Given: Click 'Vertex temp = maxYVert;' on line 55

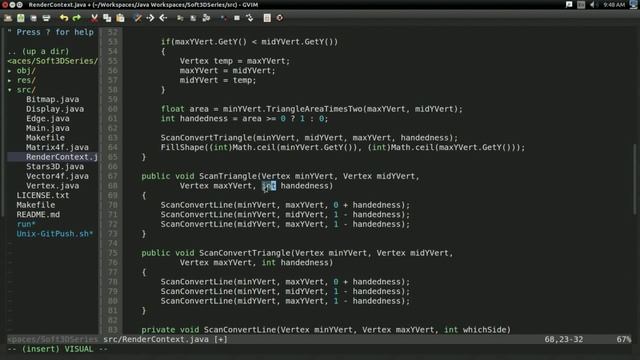Looking at the screenshot, I should click(x=235, y=61).
